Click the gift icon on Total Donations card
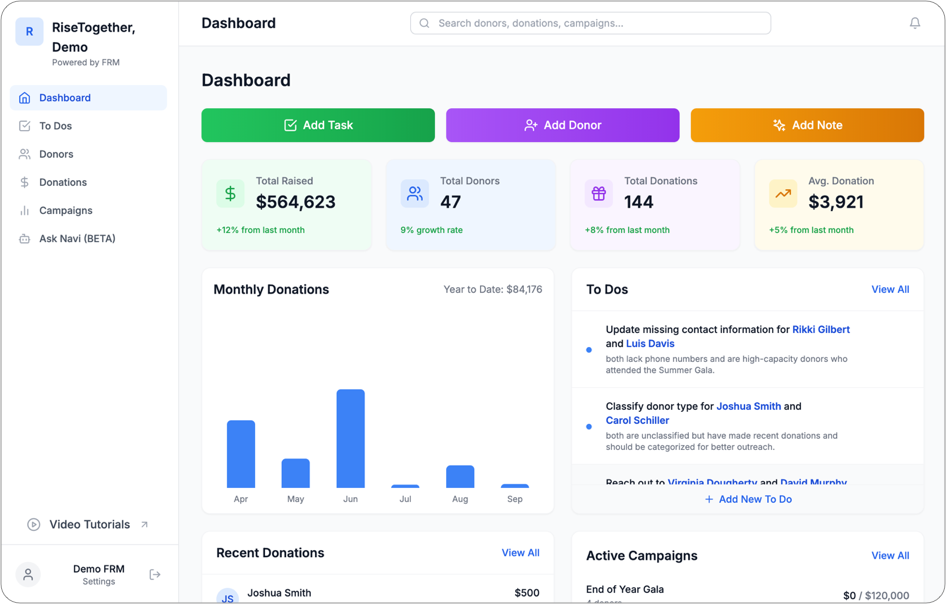Screen dimensions: 946x604 pos(598,194)
